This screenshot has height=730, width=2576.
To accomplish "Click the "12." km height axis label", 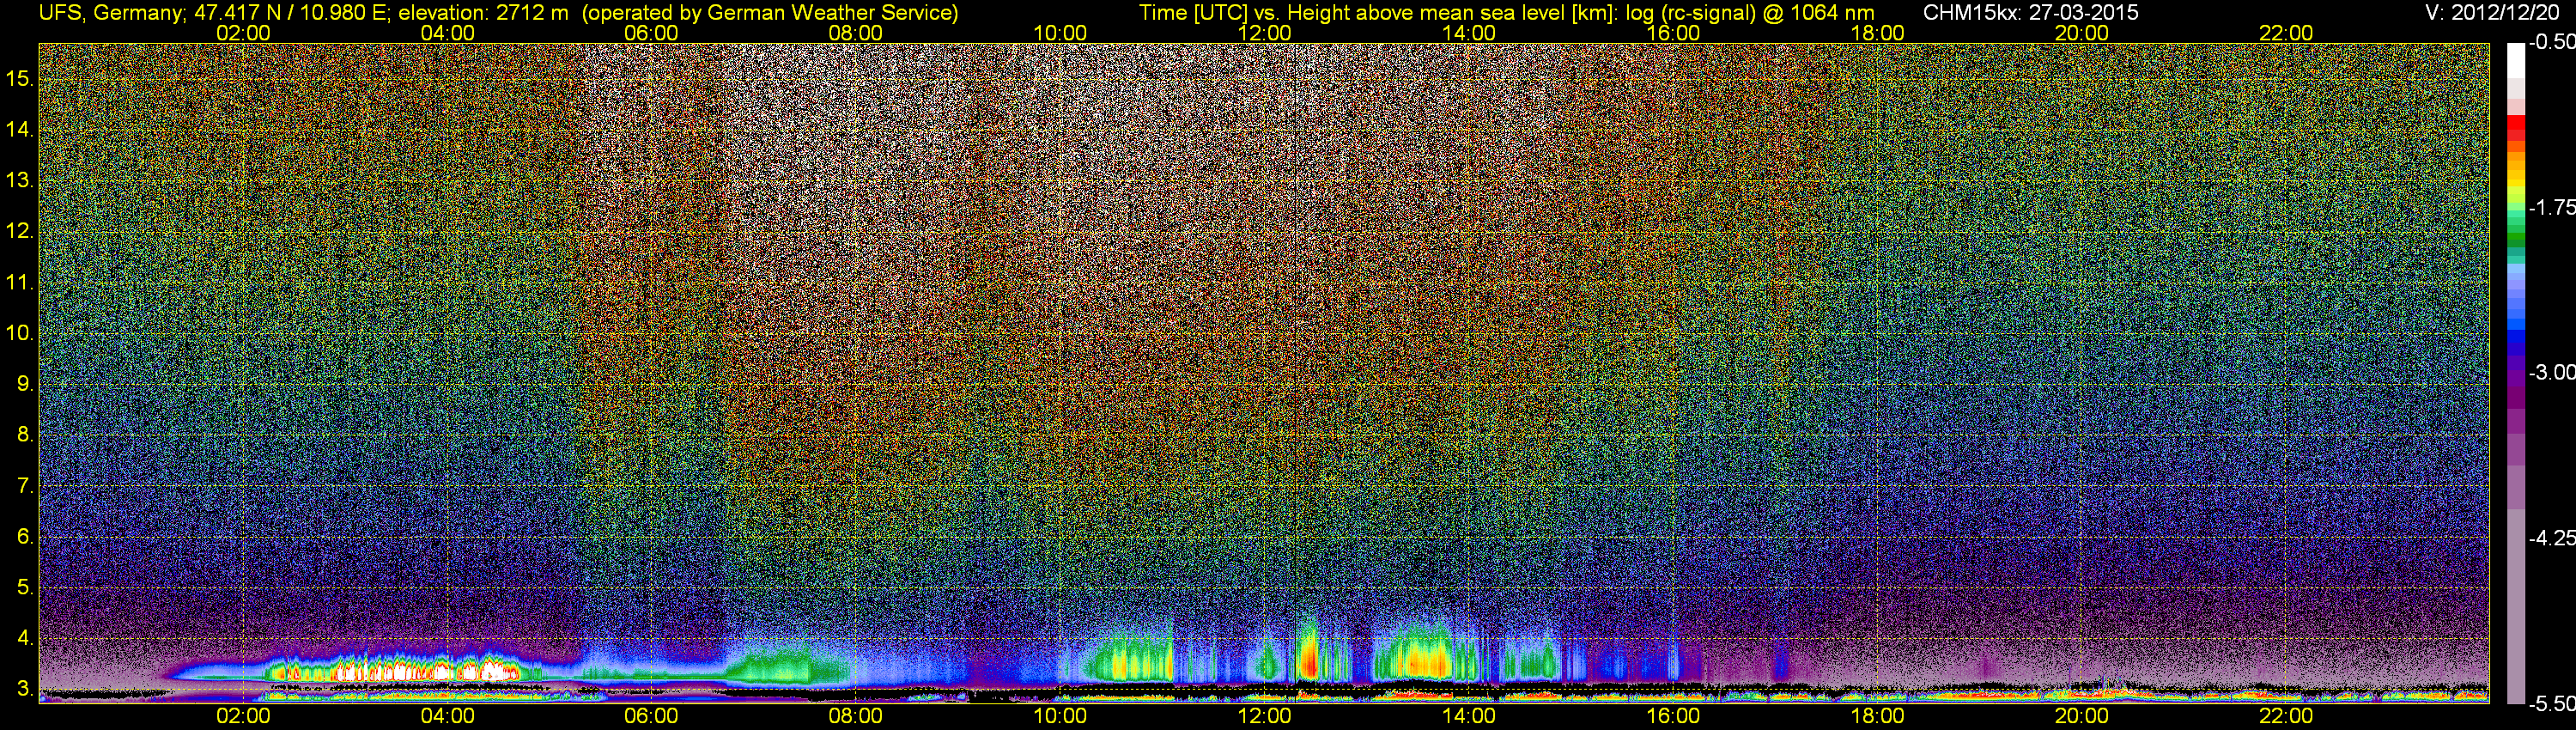I will point(20,231).
